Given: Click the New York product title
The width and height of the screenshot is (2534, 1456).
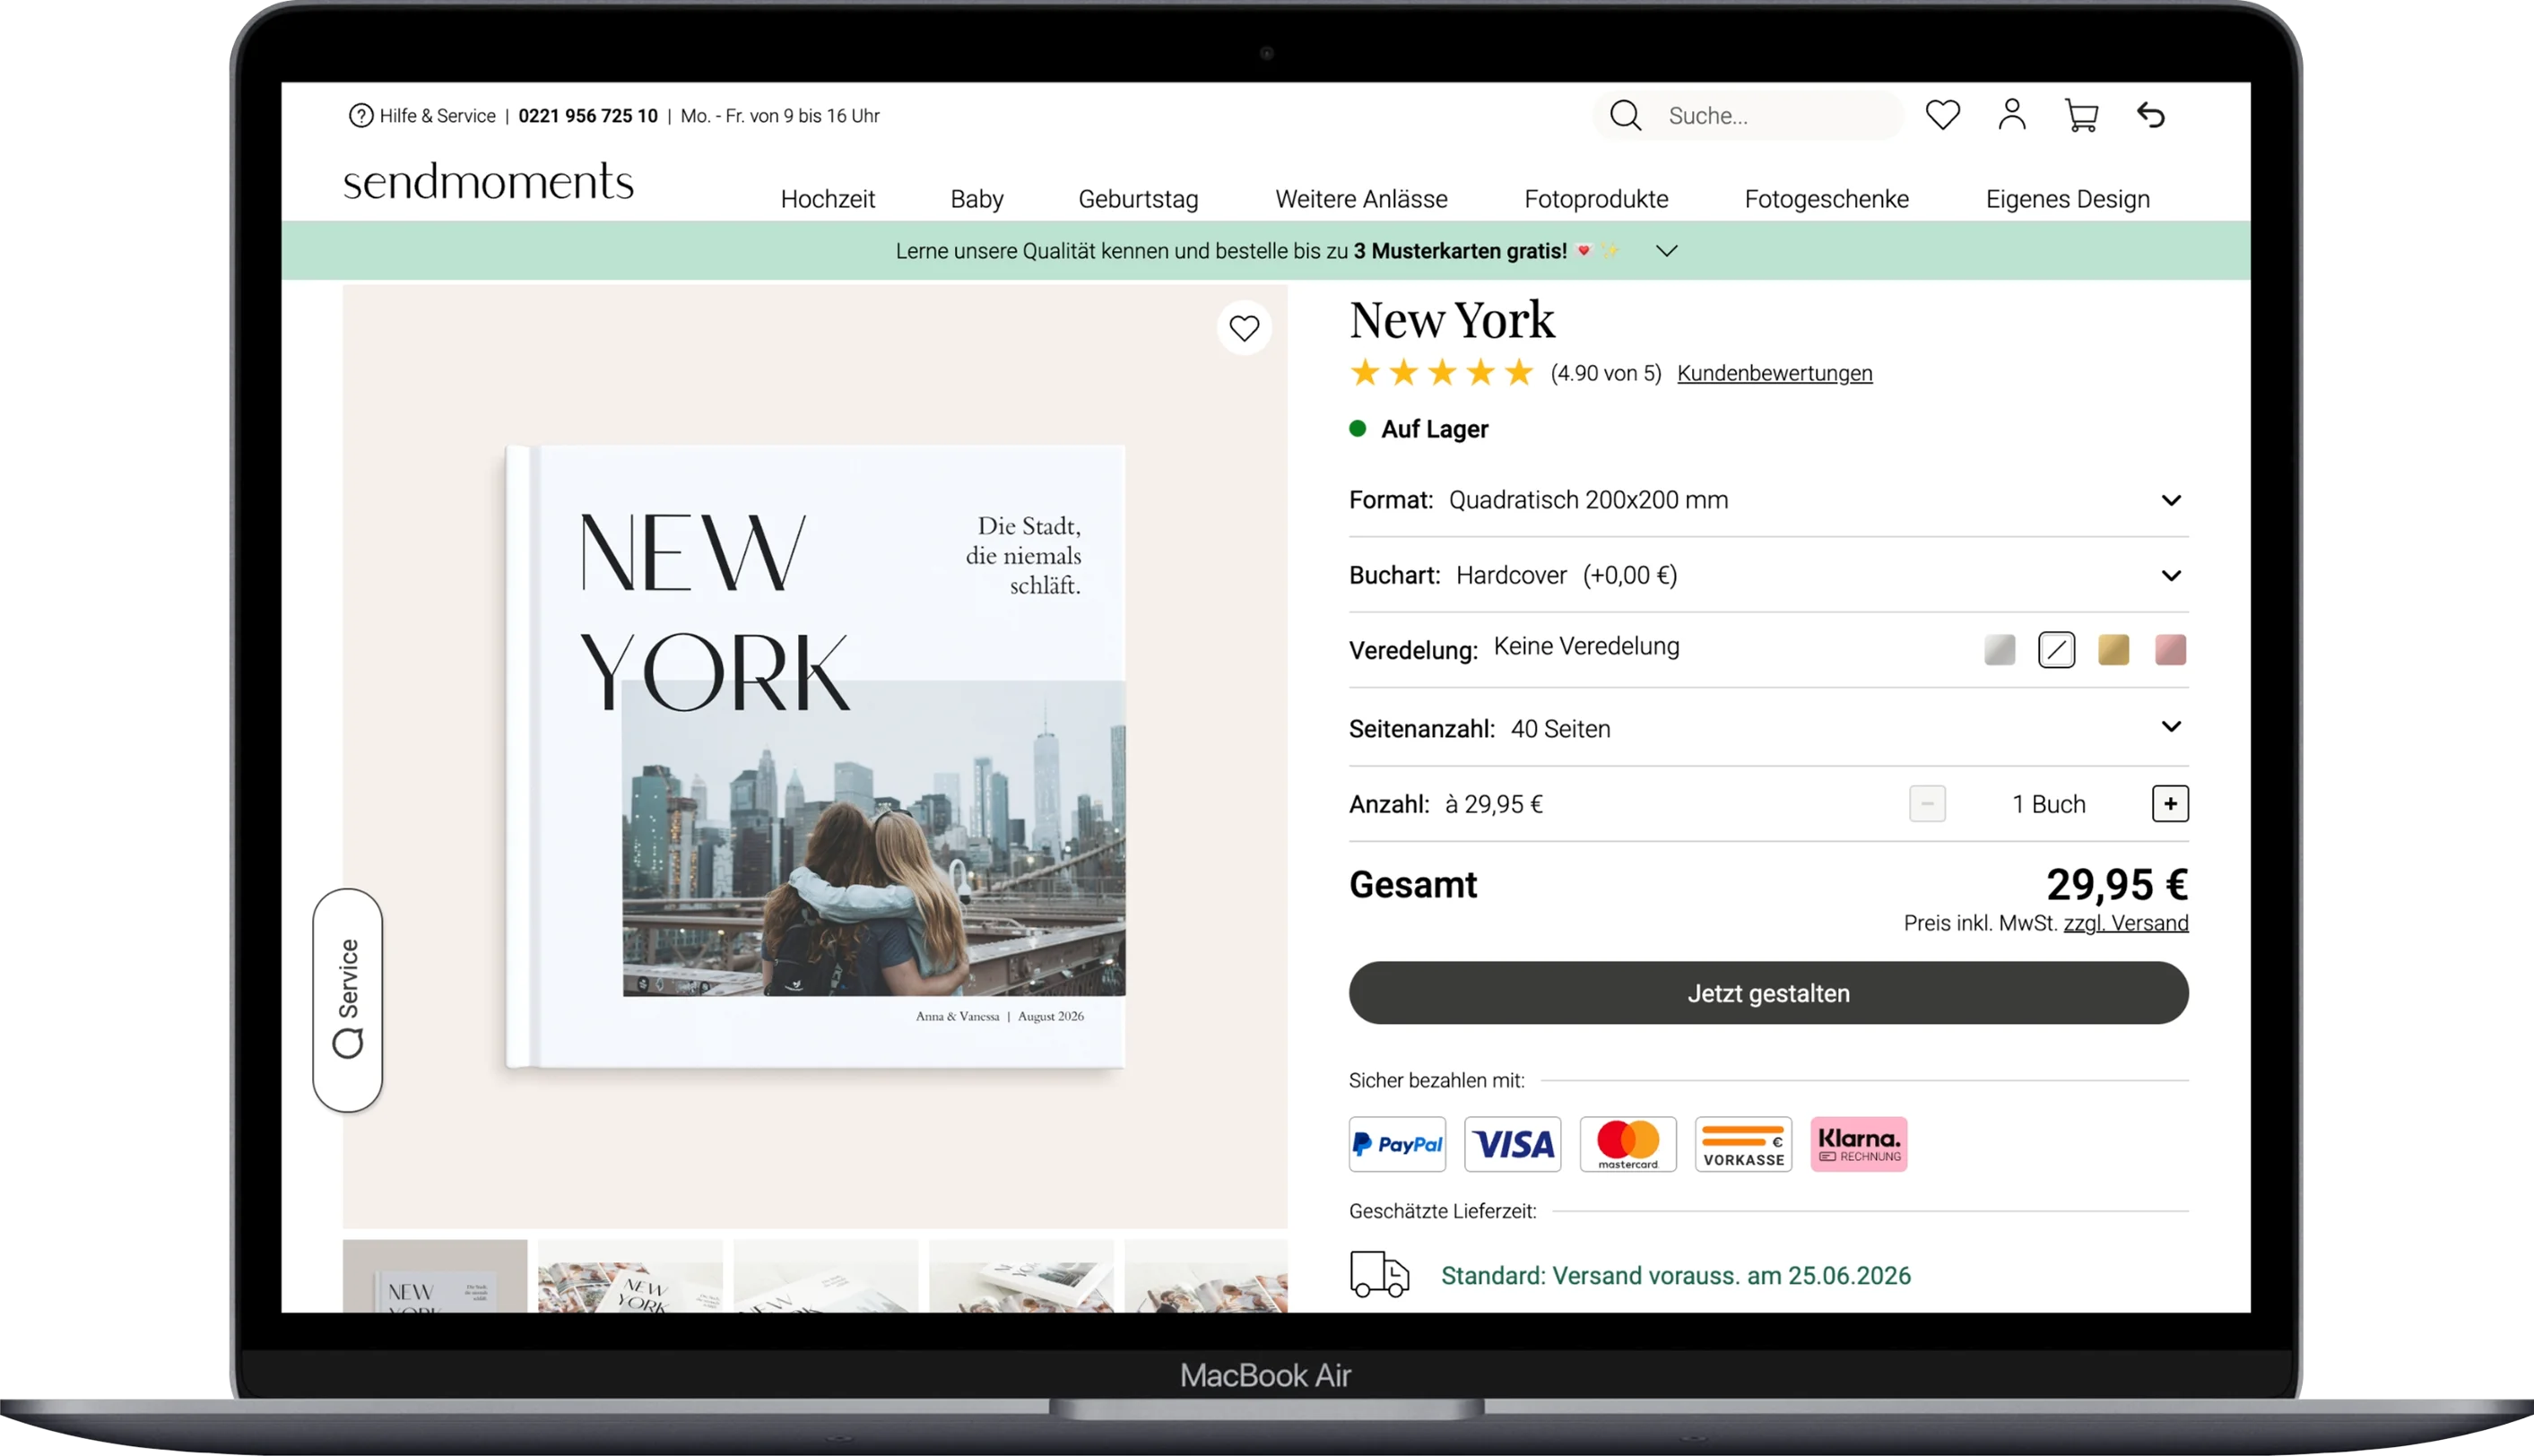Looking at the screenshot, I should (1451, 320).
